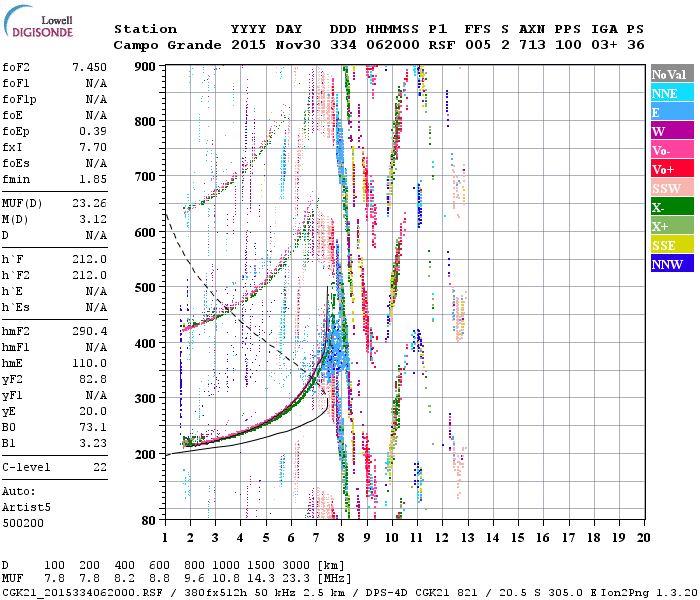The height and width of the screenshot is (600, 700).
Task: Click the 900 height axis label
Action: (x=145, y=67)
